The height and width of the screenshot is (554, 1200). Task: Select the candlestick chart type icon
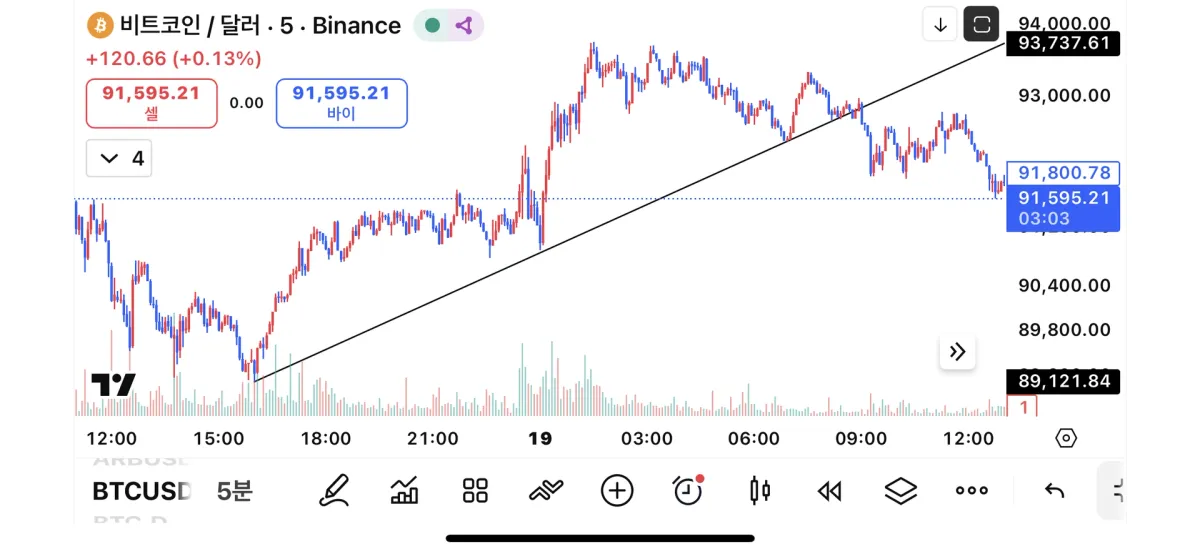coord(760,490)
